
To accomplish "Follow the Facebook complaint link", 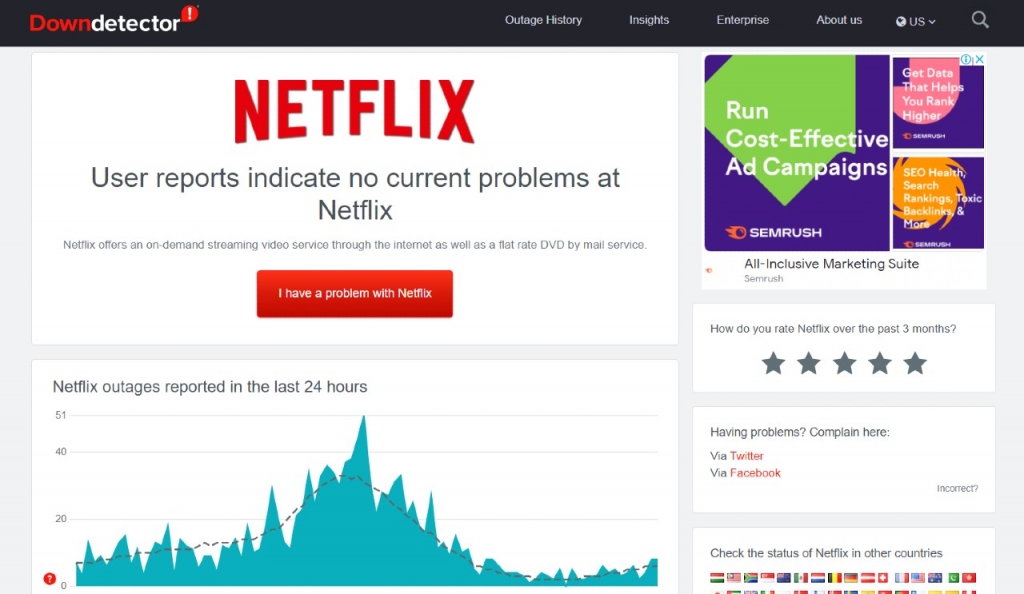I will coord(755,473).
